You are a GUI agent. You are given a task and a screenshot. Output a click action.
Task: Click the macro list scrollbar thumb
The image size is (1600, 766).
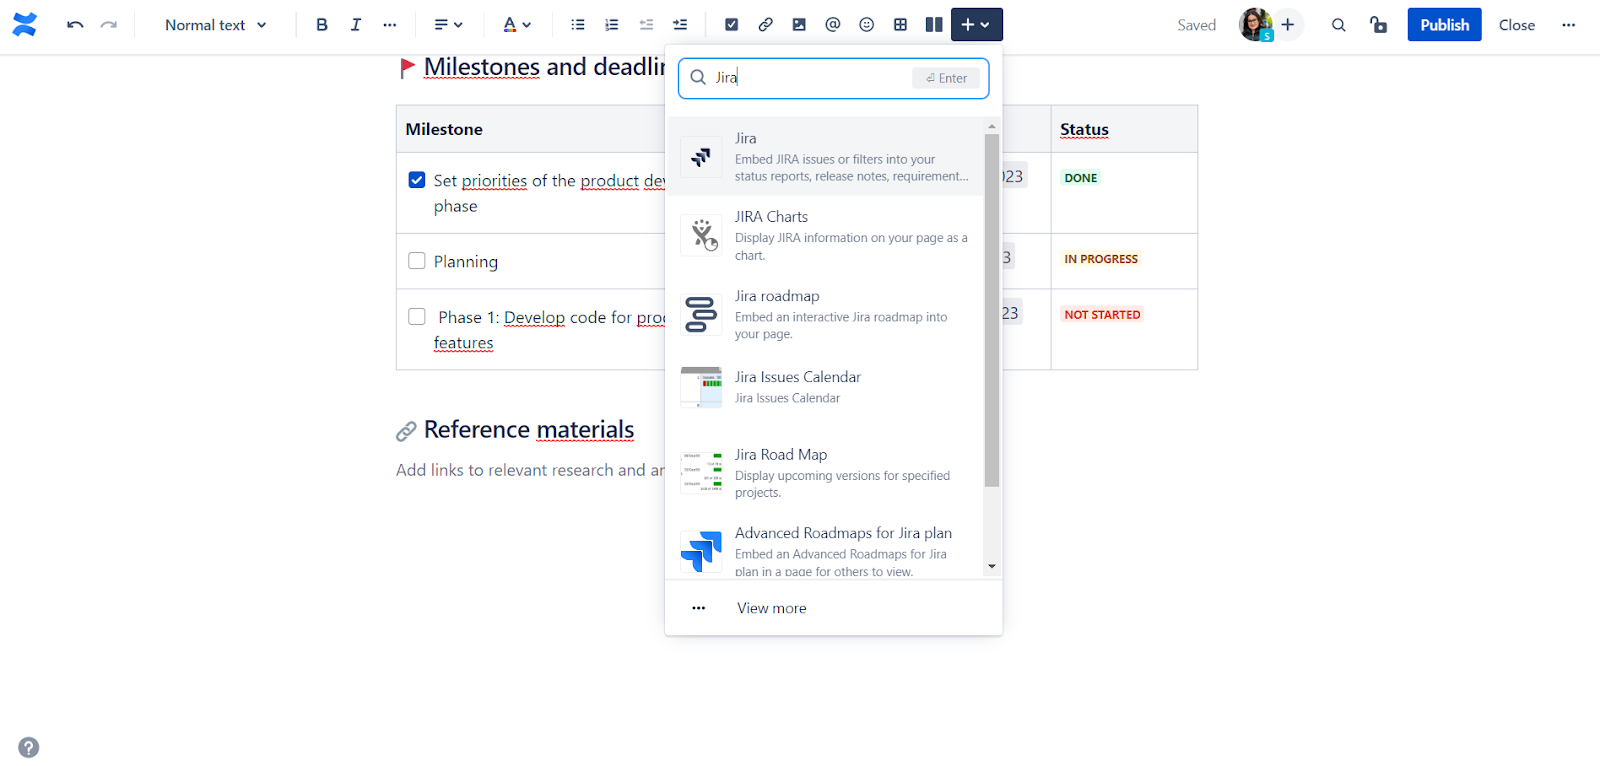click(992, 310)
